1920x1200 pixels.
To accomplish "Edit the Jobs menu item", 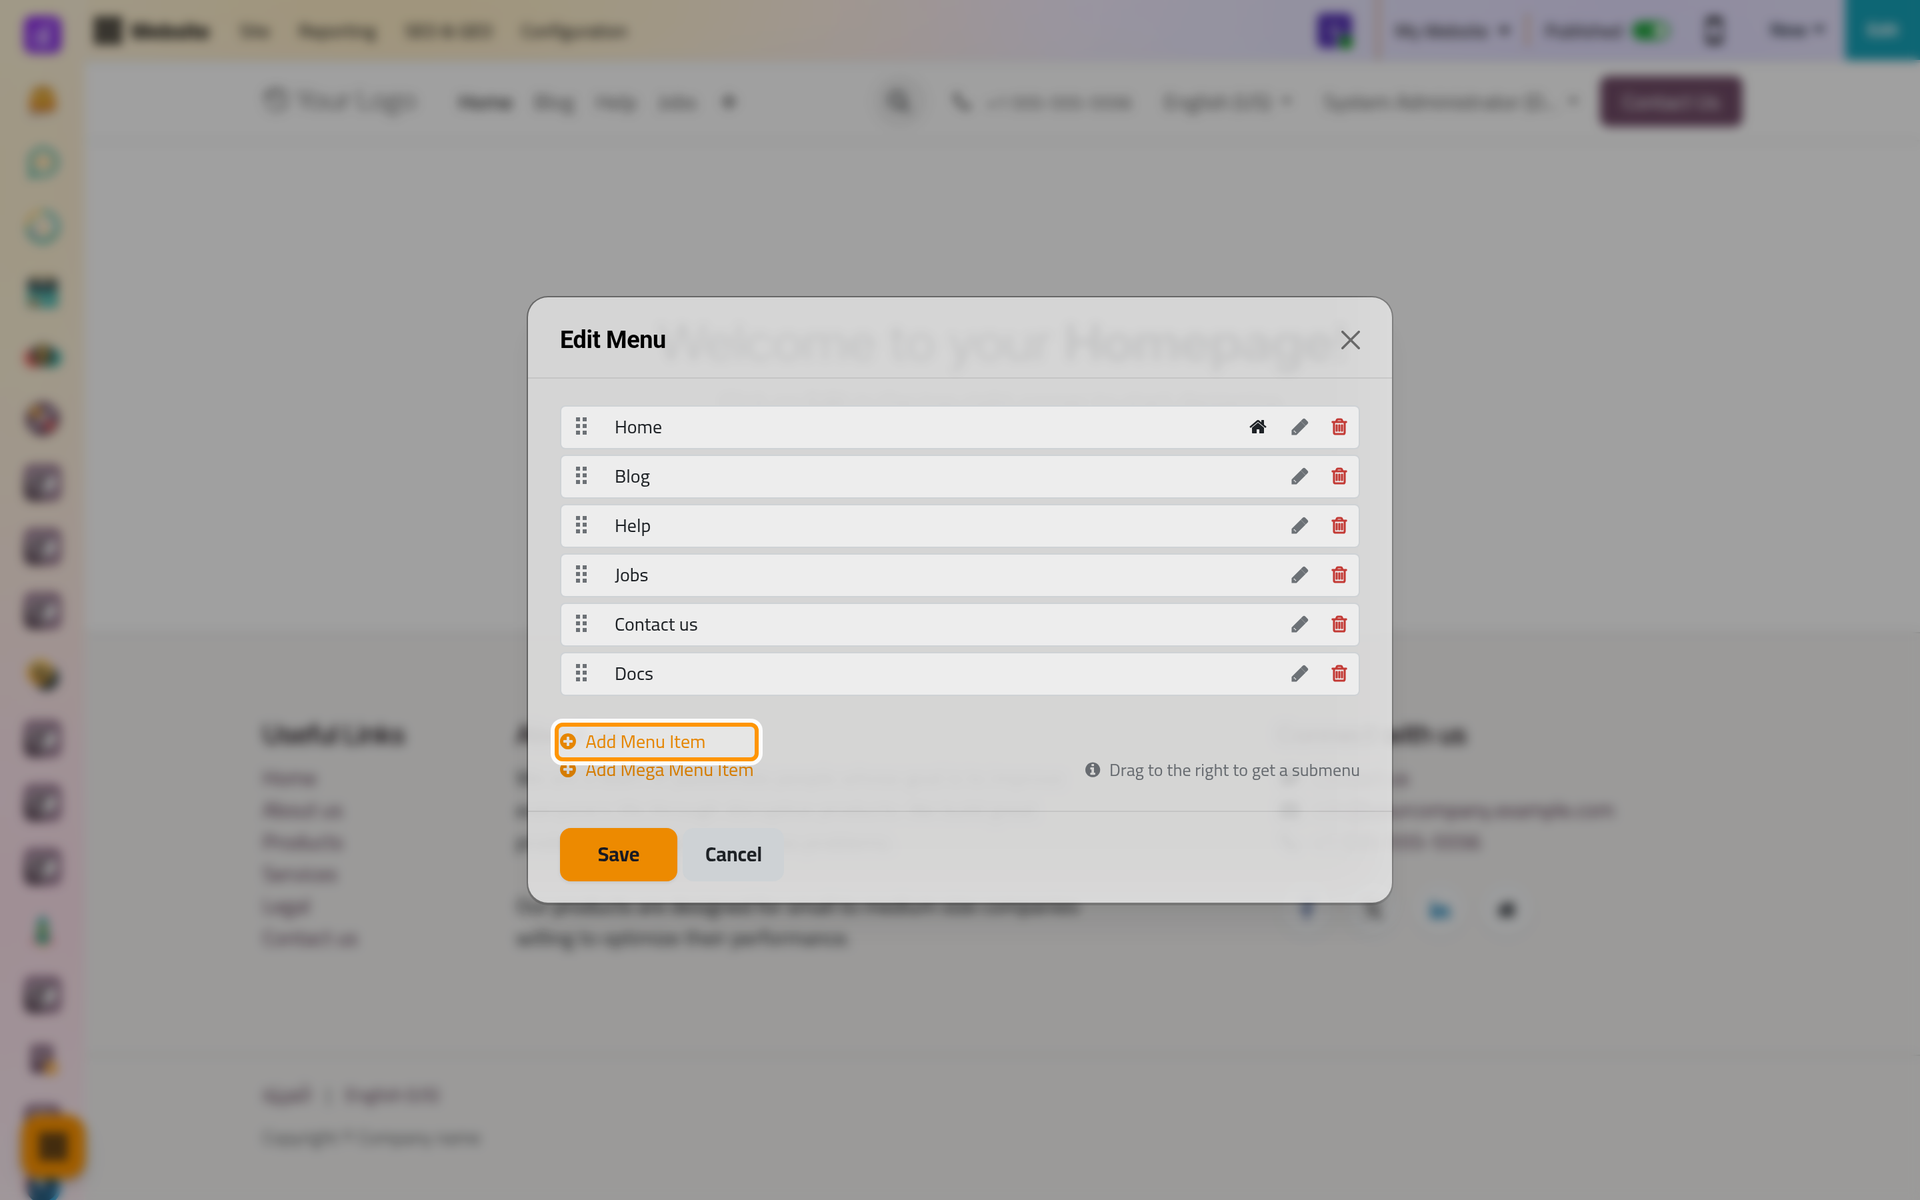I will 1299,575.
